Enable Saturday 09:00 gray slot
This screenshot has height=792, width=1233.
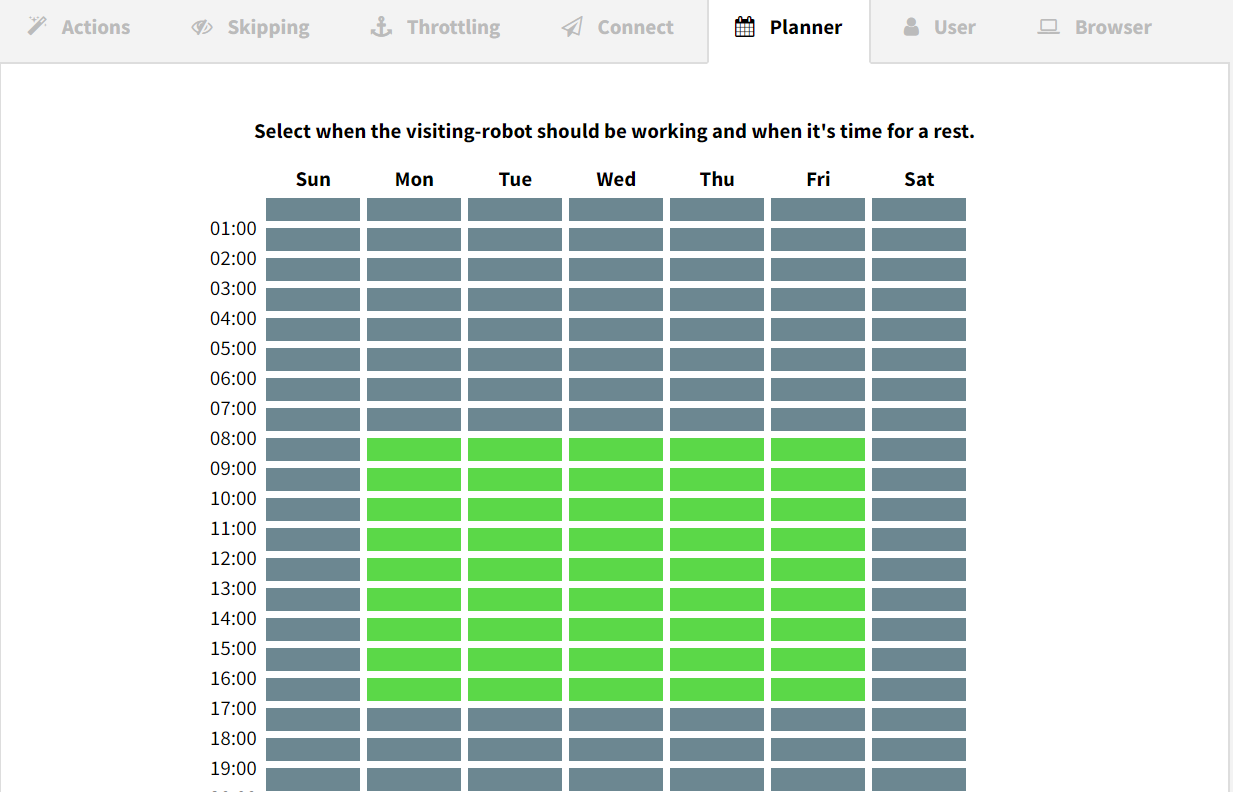click(919, 479)
